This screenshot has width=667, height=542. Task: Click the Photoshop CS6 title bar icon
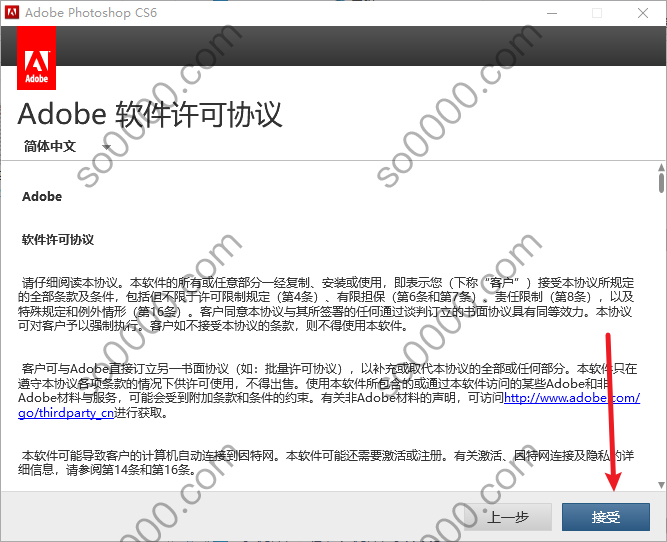pos(12,13)
